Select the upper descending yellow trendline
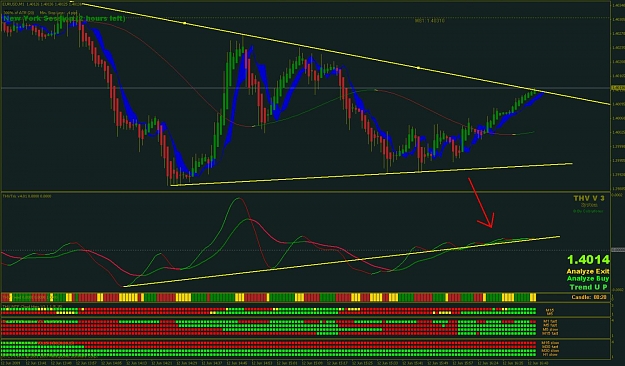This screenshot has width=625, height=366. tap(346, 54)
